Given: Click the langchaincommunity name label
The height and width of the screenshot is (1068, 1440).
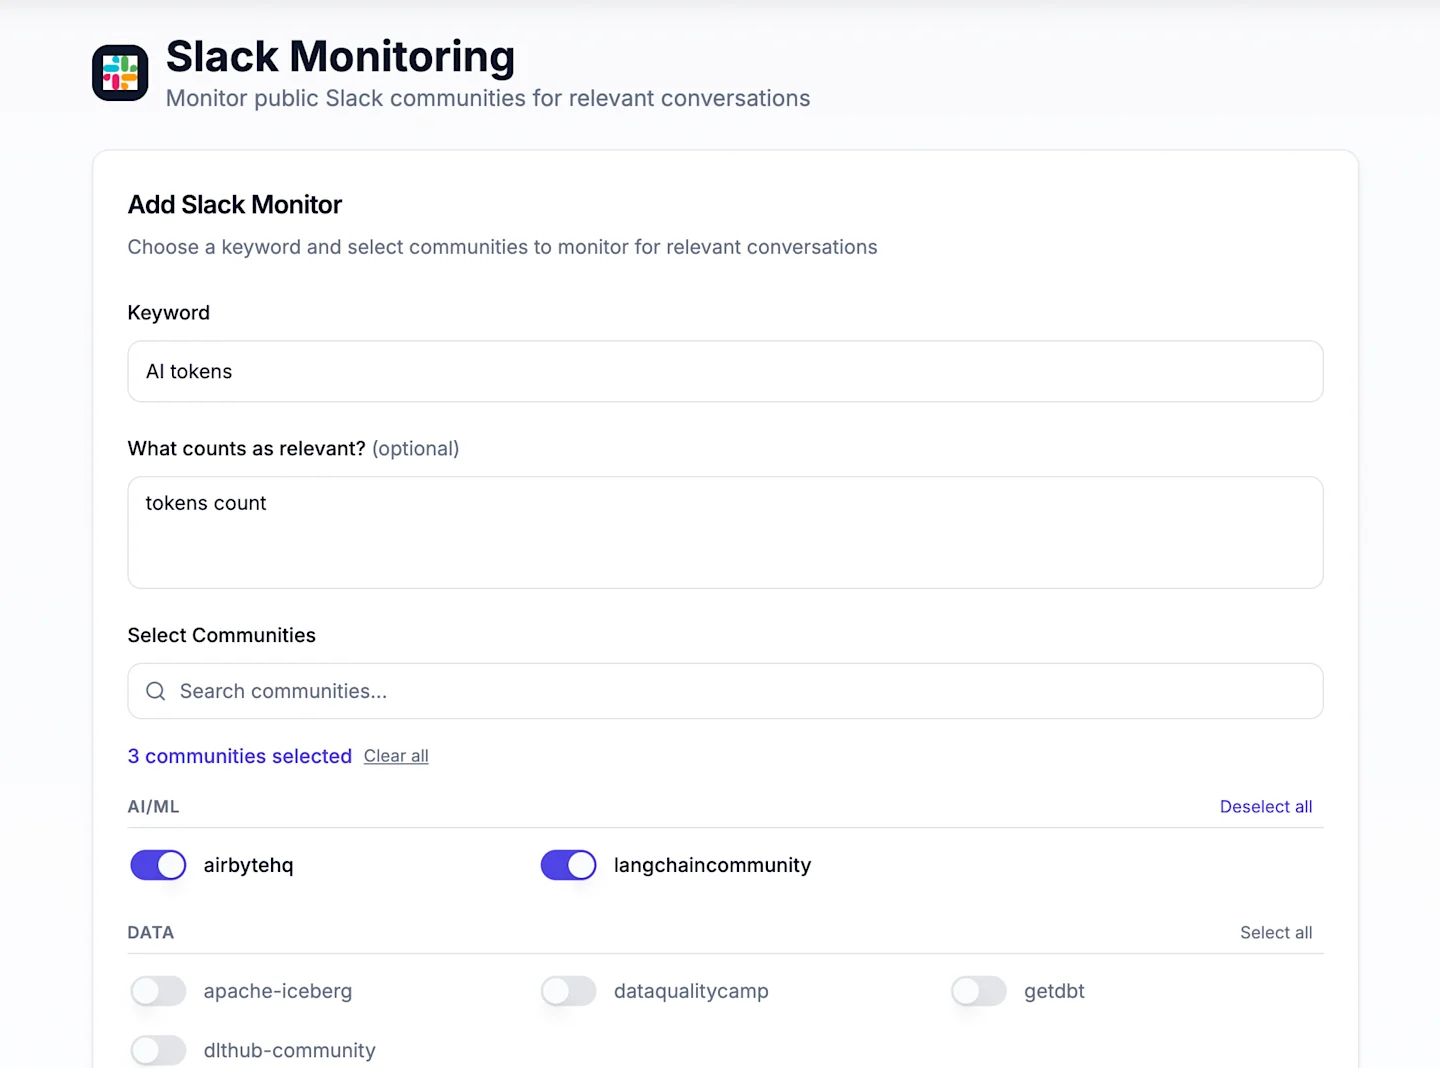Looking at the screenshot, I should (x=712, y=865).
